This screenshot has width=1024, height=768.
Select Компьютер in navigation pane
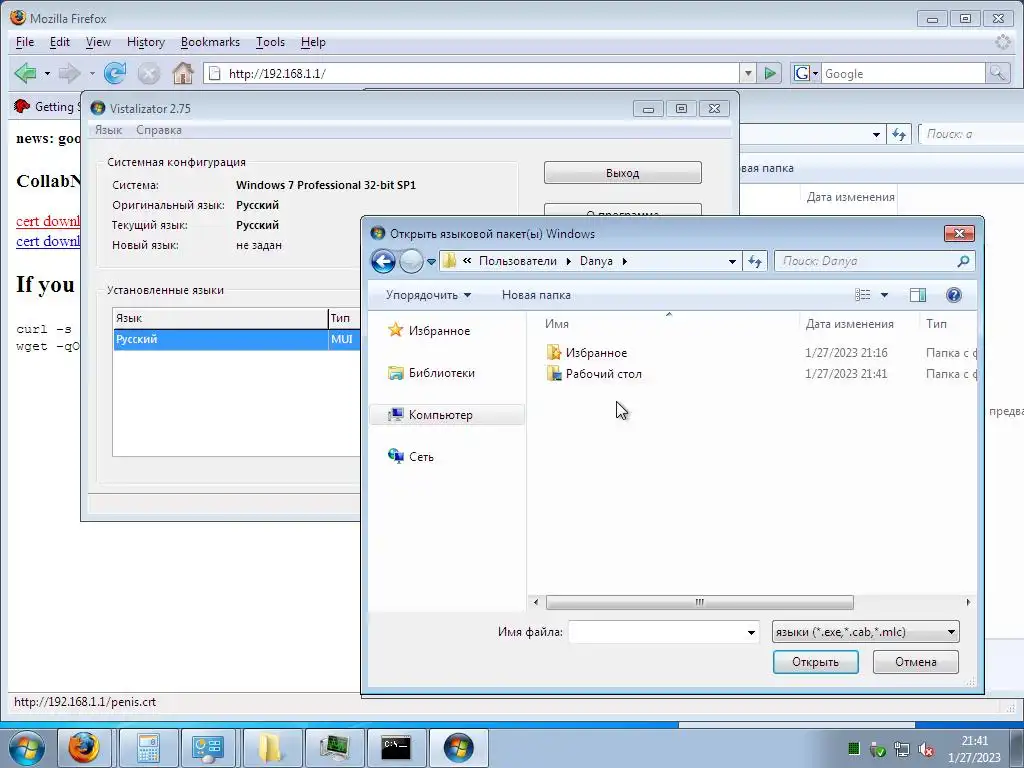447,415
